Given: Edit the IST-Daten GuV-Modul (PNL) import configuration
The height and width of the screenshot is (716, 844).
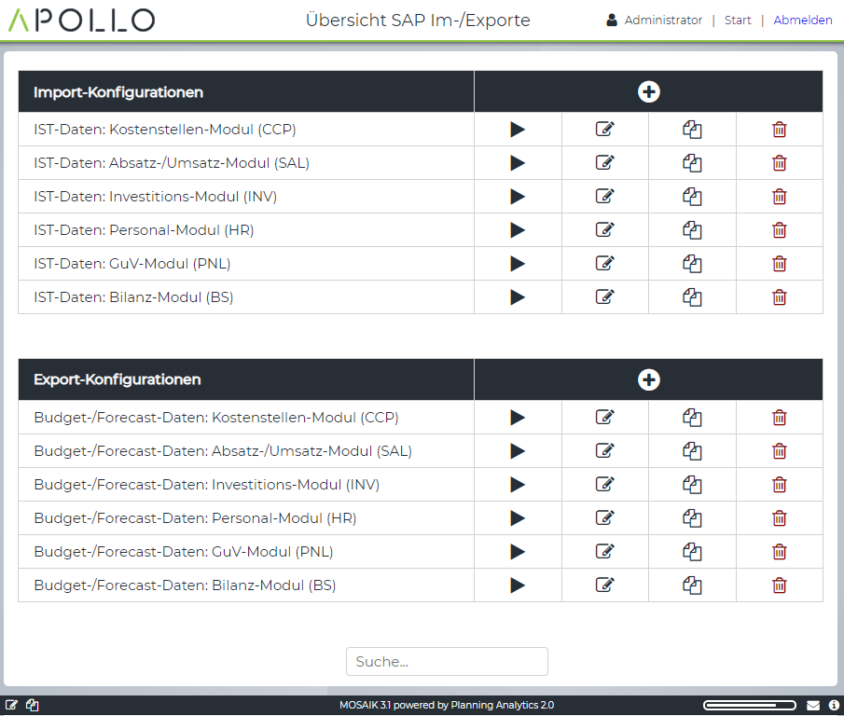Looking at the screenshot, I should pos(604,263).
